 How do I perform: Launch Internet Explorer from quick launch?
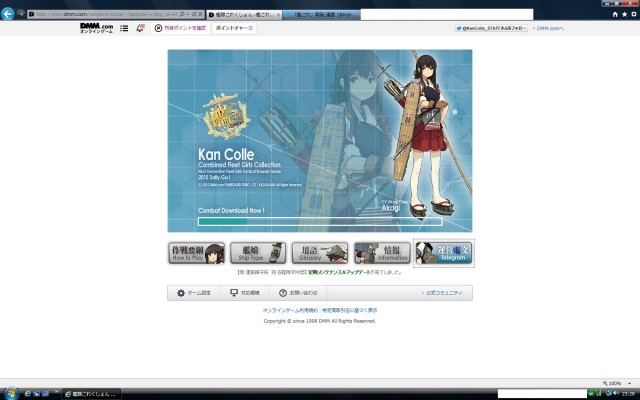(x=28, y=394)
